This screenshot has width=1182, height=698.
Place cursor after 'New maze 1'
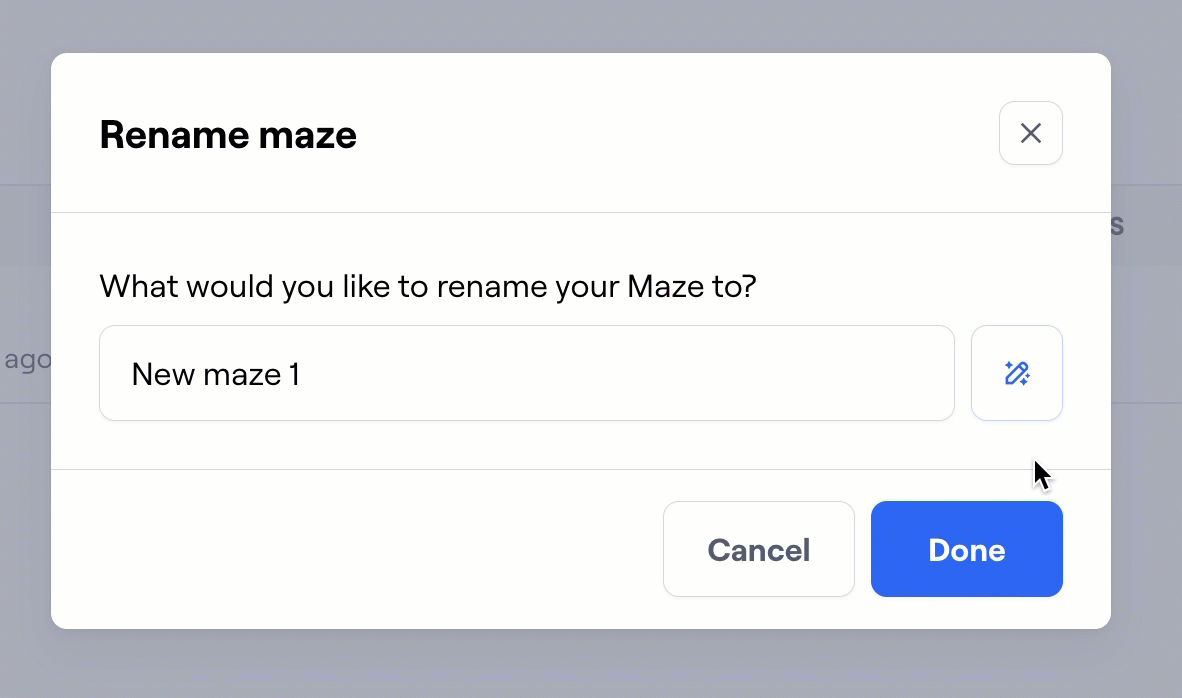(x=303, y=374)
